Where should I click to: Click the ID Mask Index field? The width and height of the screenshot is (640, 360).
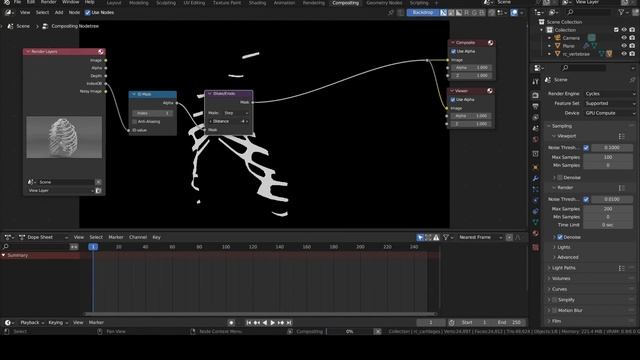[x=152, y=113]
